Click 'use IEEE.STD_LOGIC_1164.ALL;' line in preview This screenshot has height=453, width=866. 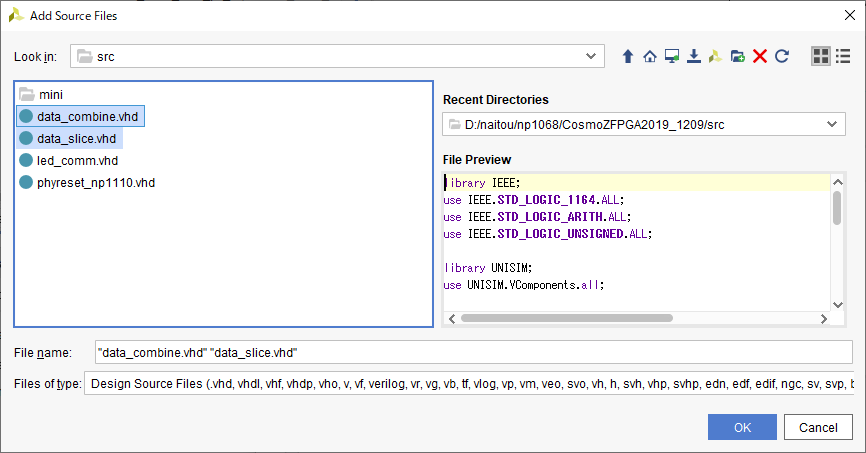(x=534, y=200)
